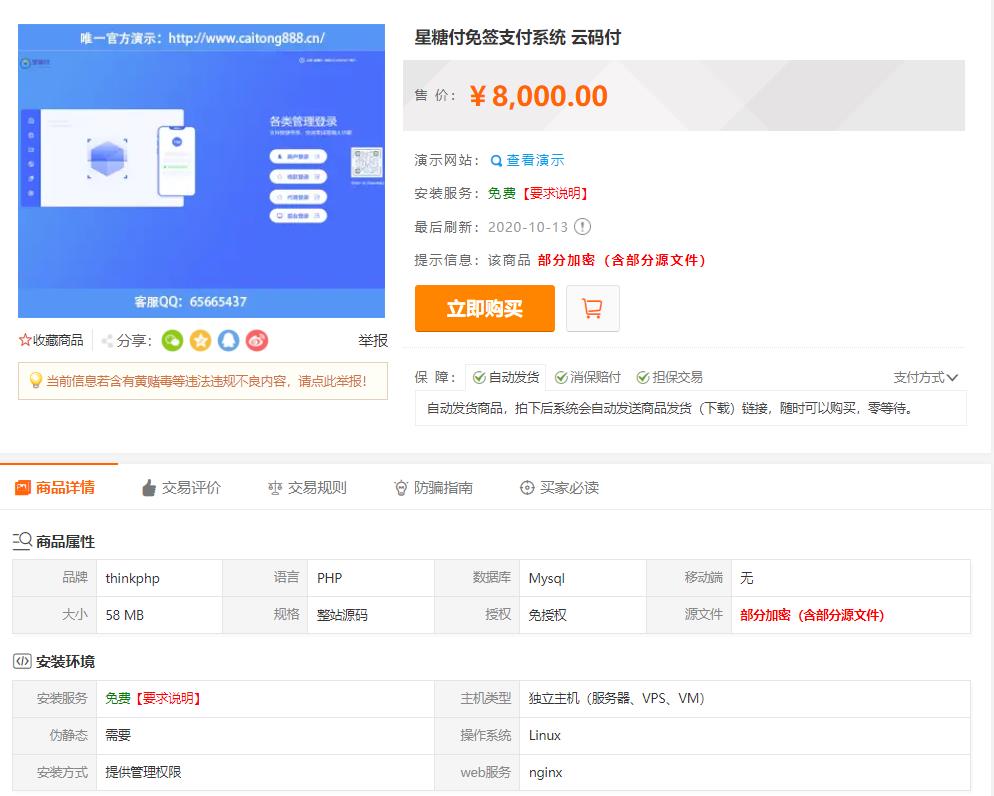Select the 自动发货 guarantee tab
The width and height of the screenshot is (994, 796).
coord(506,378)
